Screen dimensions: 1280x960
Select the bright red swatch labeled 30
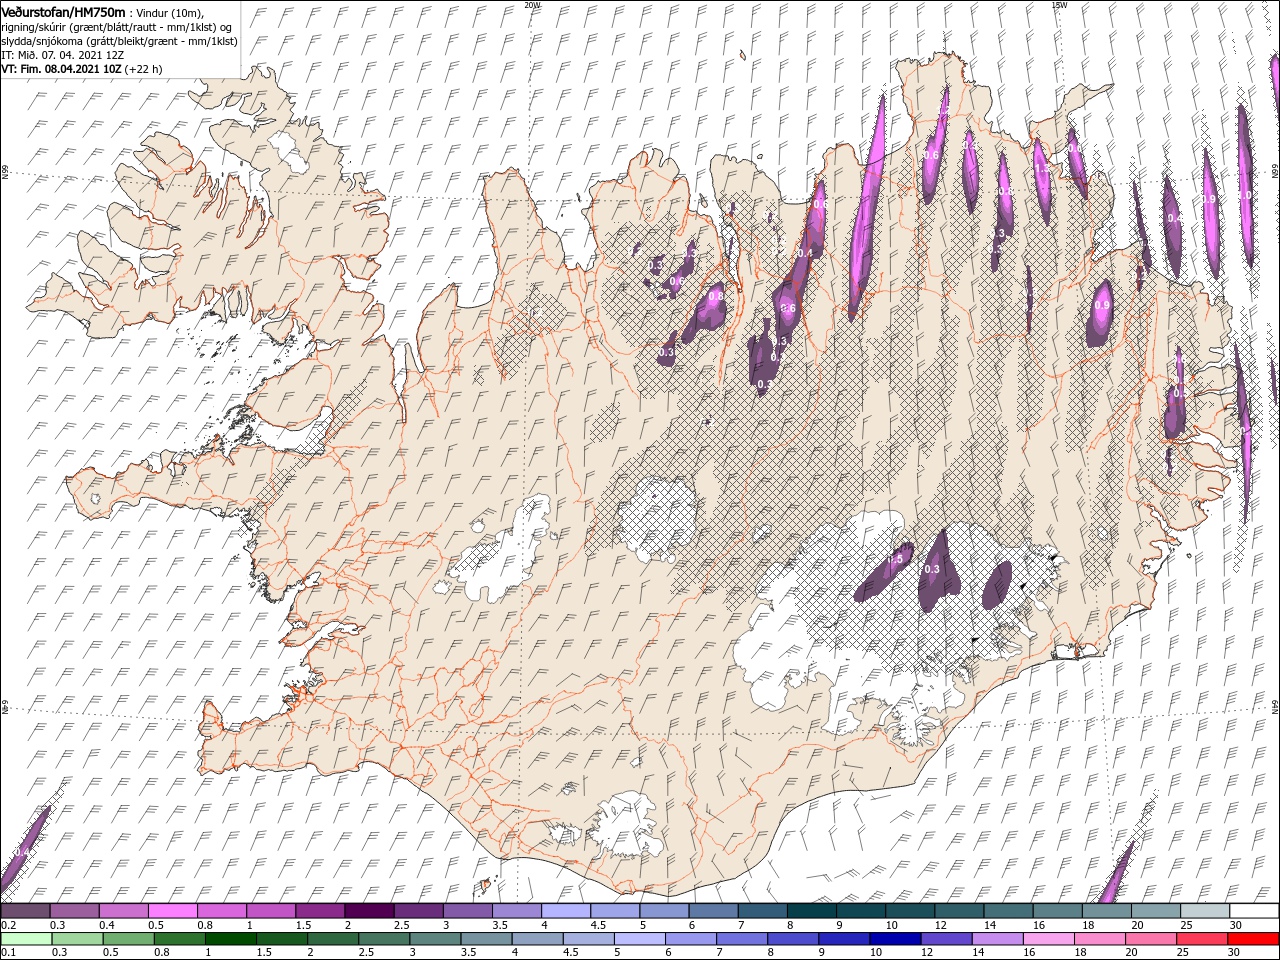click(1253, 938)
